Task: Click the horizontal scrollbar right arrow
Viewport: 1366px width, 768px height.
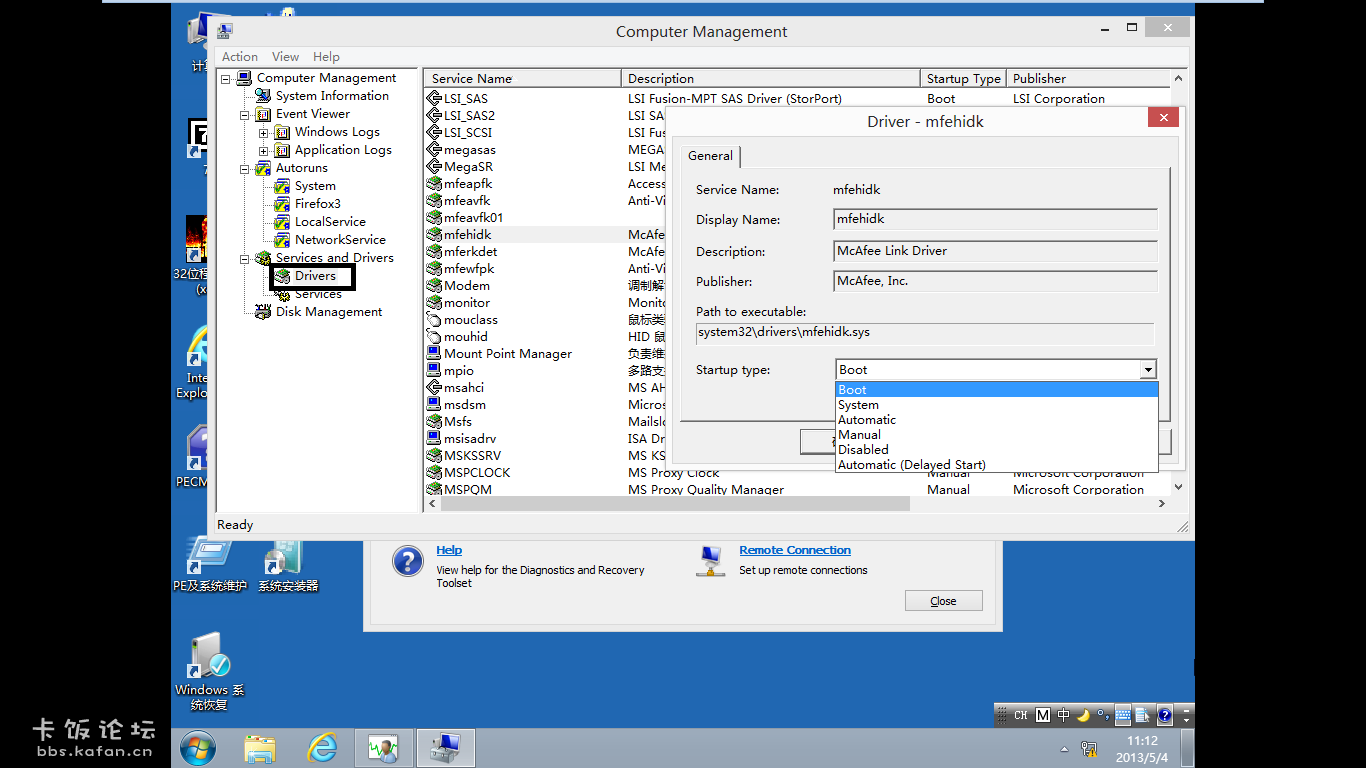Action: pos(1162,504)
